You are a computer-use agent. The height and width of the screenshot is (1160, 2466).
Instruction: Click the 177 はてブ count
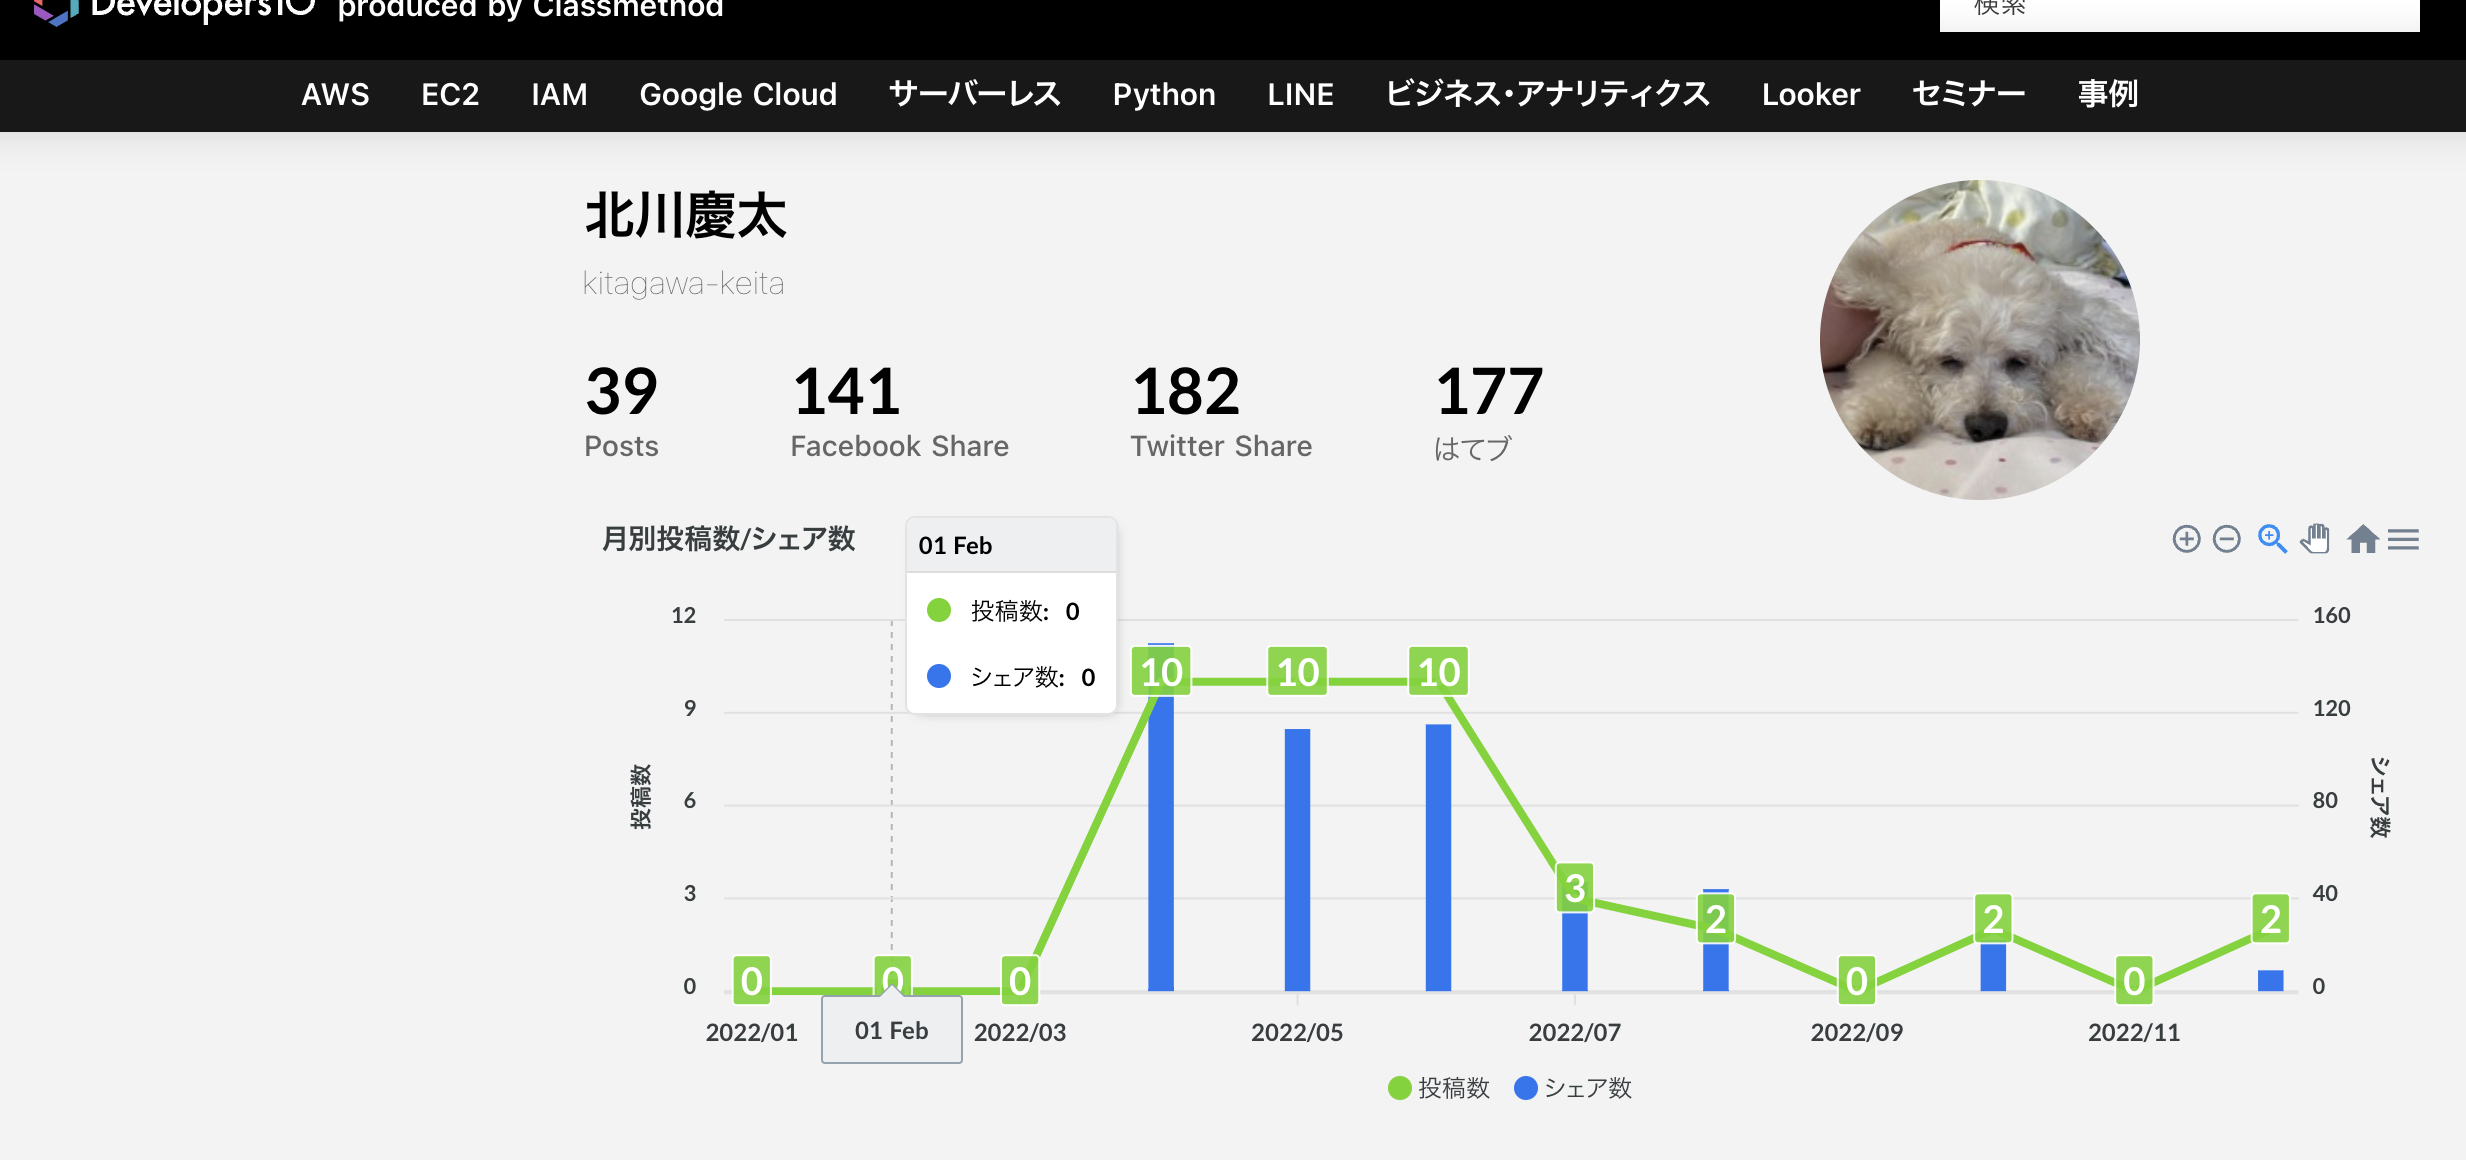[1489, 391]
